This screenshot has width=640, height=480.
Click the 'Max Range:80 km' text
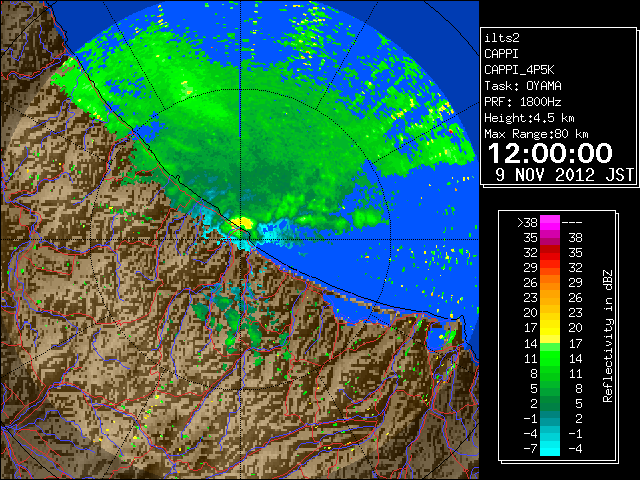536,134
